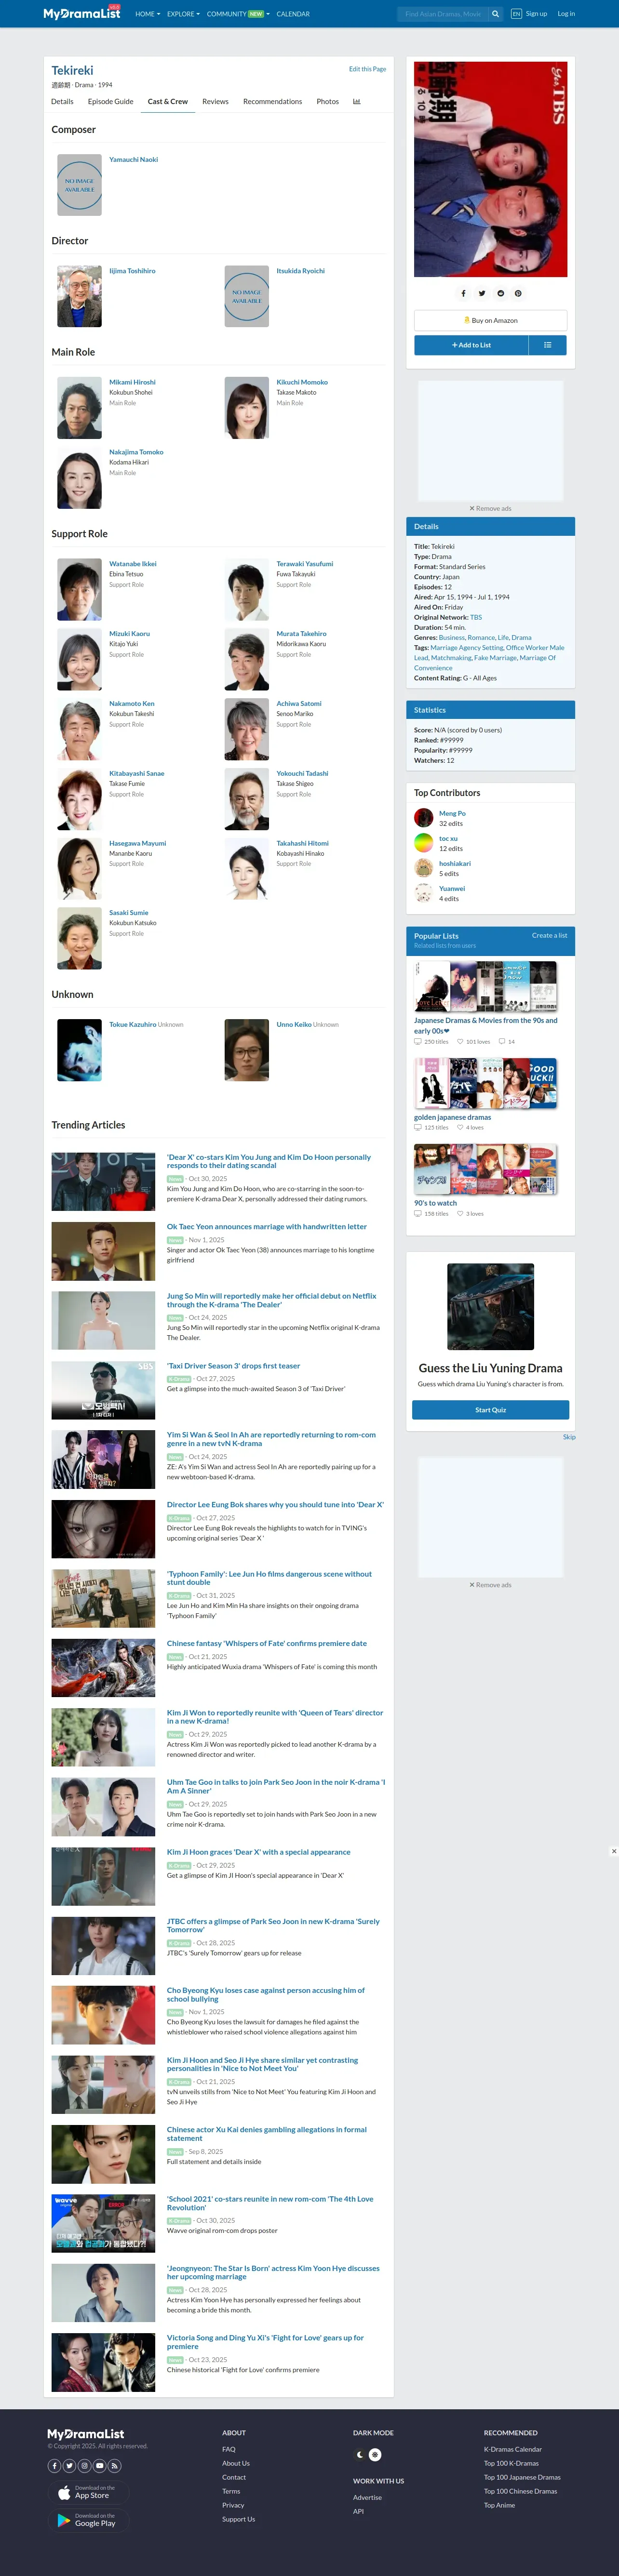619x2576 pixels.
Task: Share Tekireki on Twitter
Action: pos(481,293)
